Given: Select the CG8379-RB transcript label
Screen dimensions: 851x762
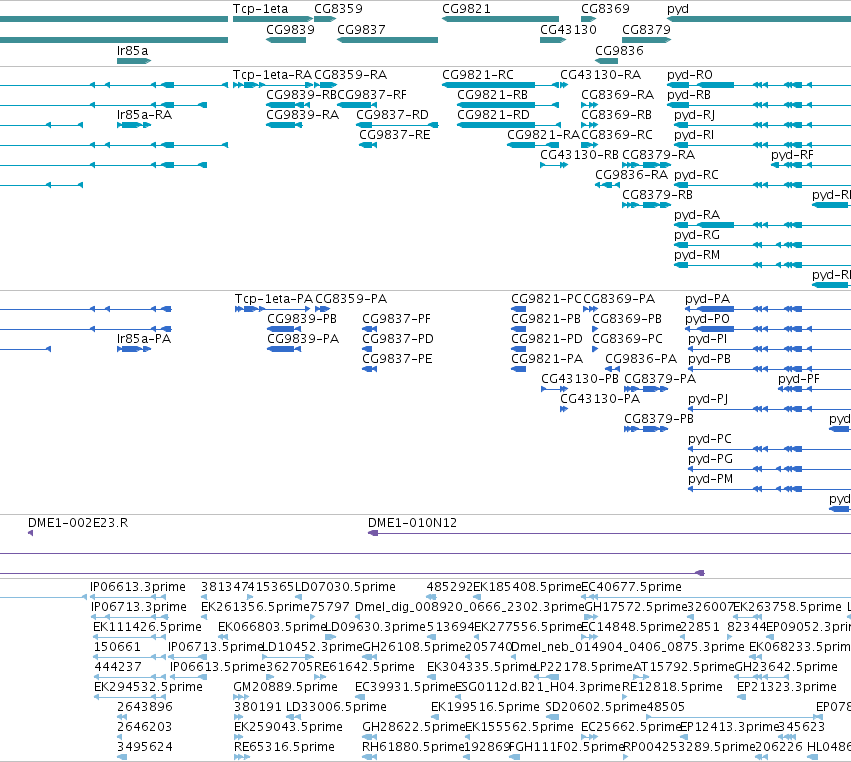Looking at the screenshot, I should (657, 195).
